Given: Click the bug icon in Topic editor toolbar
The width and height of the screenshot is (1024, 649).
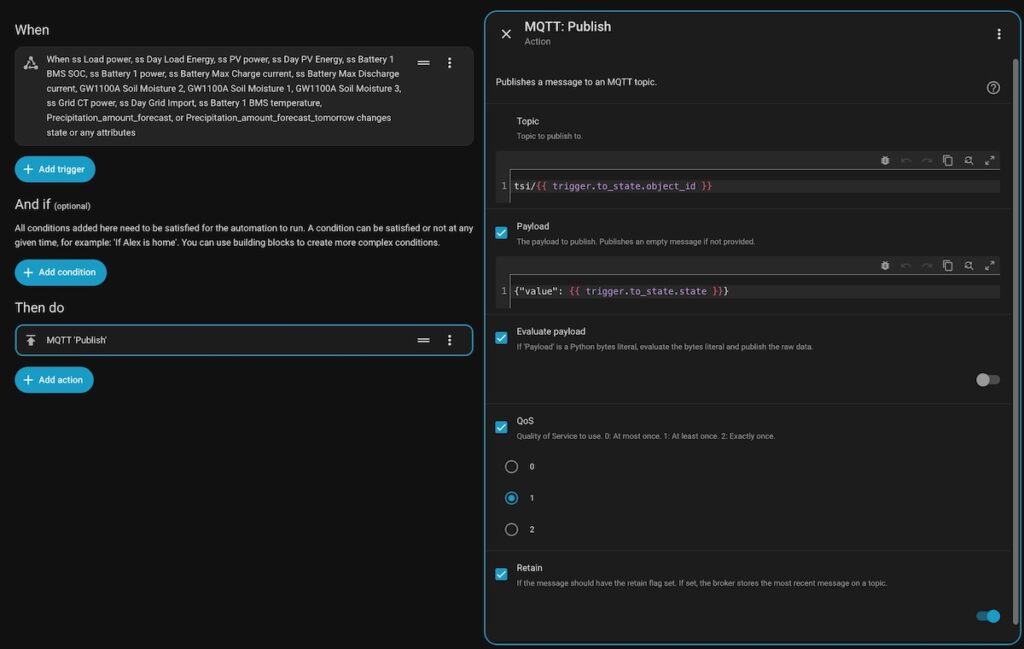Looking at the screenshot, I should [885, 160].
